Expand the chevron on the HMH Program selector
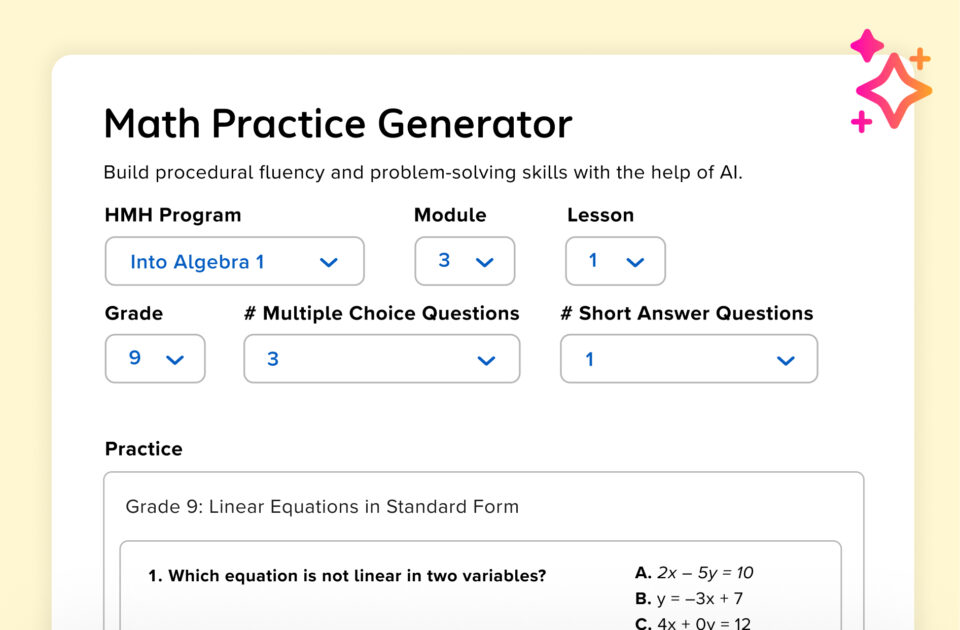Viewport: 960px width, 630px height. point(329,261)
